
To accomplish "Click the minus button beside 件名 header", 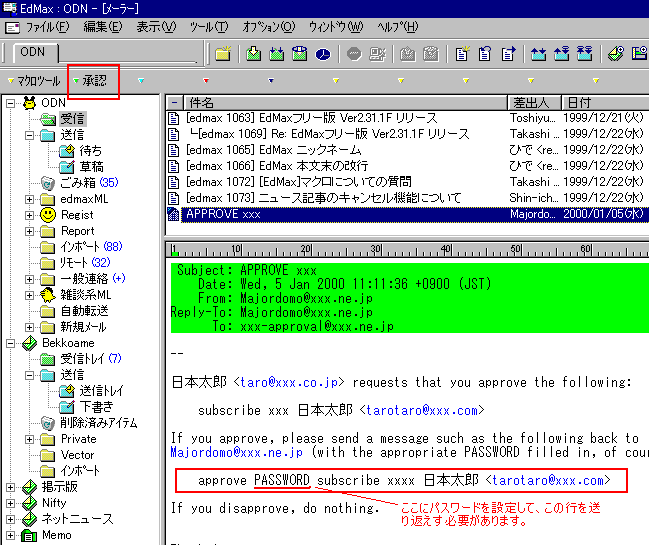I will (x=174, y=102).
